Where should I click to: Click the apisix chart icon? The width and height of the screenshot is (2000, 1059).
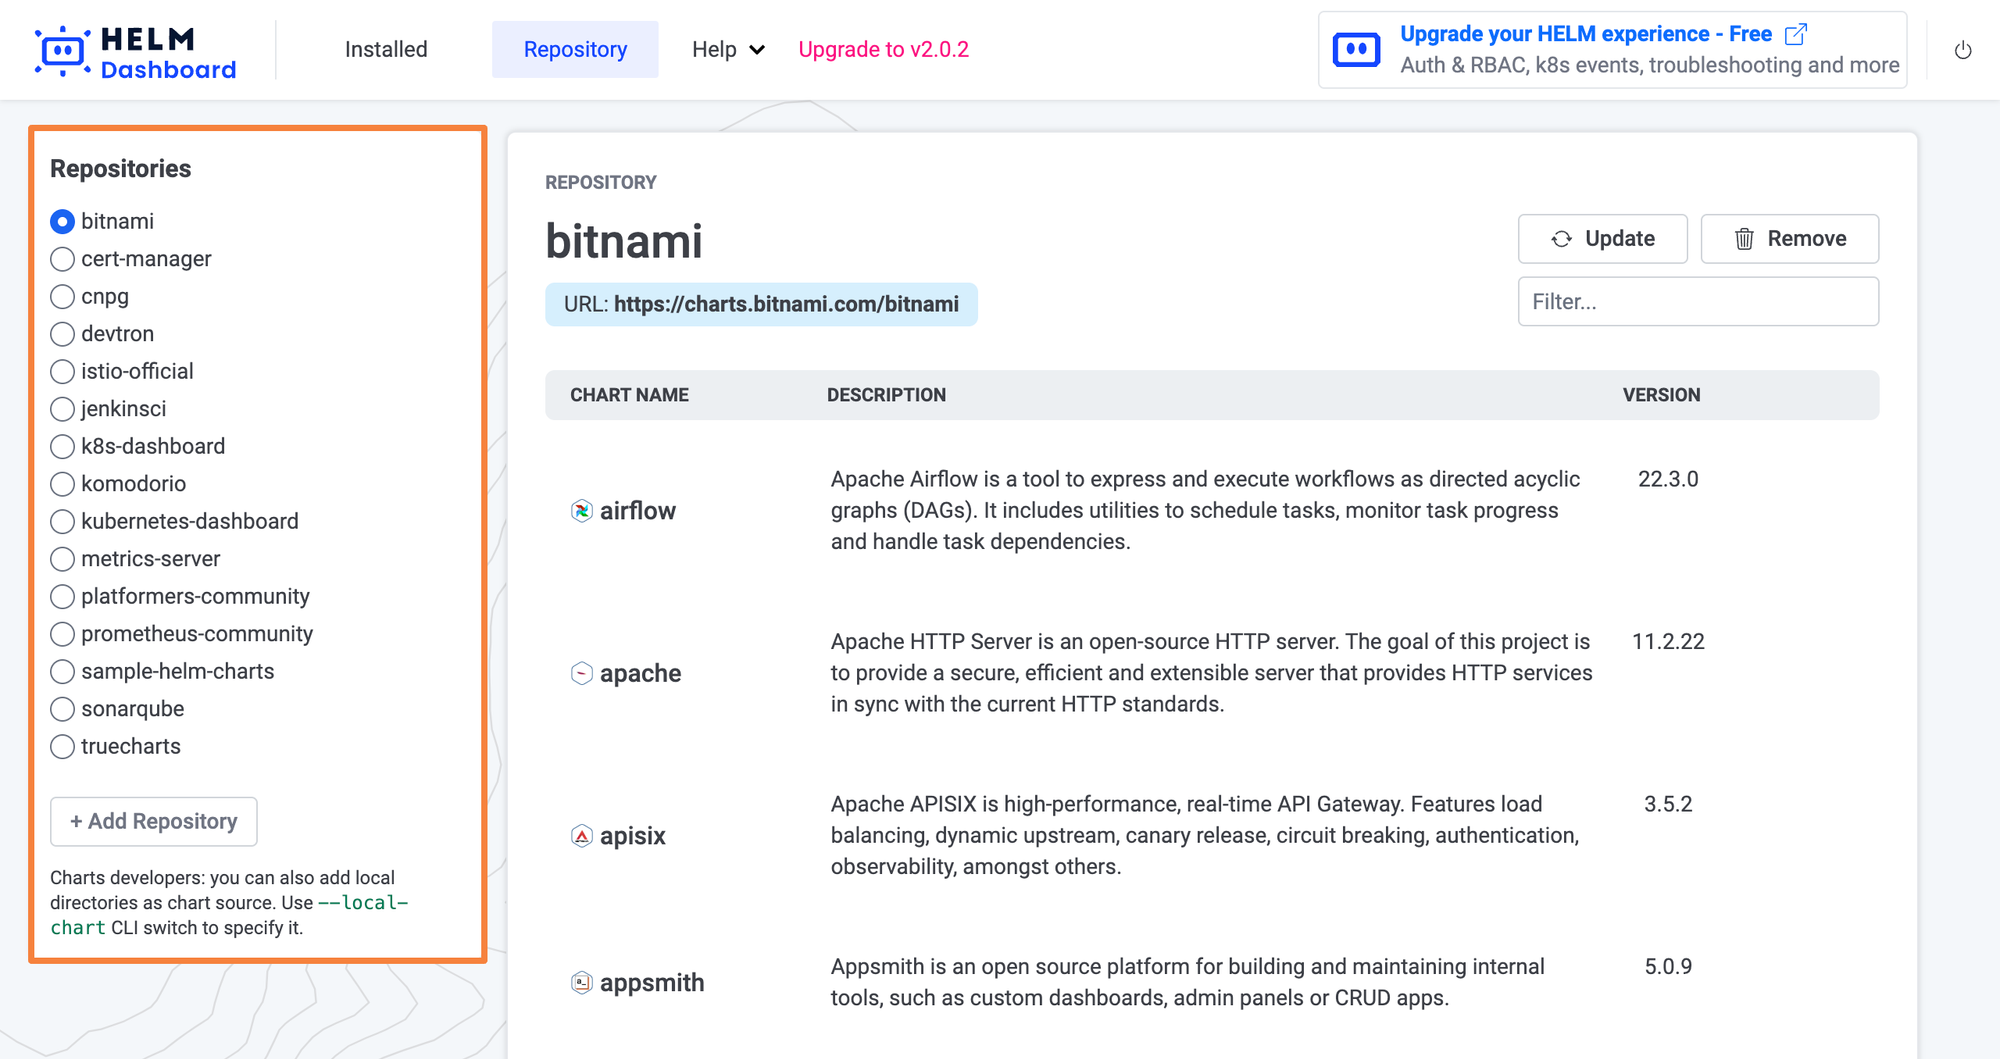point(582,836)
